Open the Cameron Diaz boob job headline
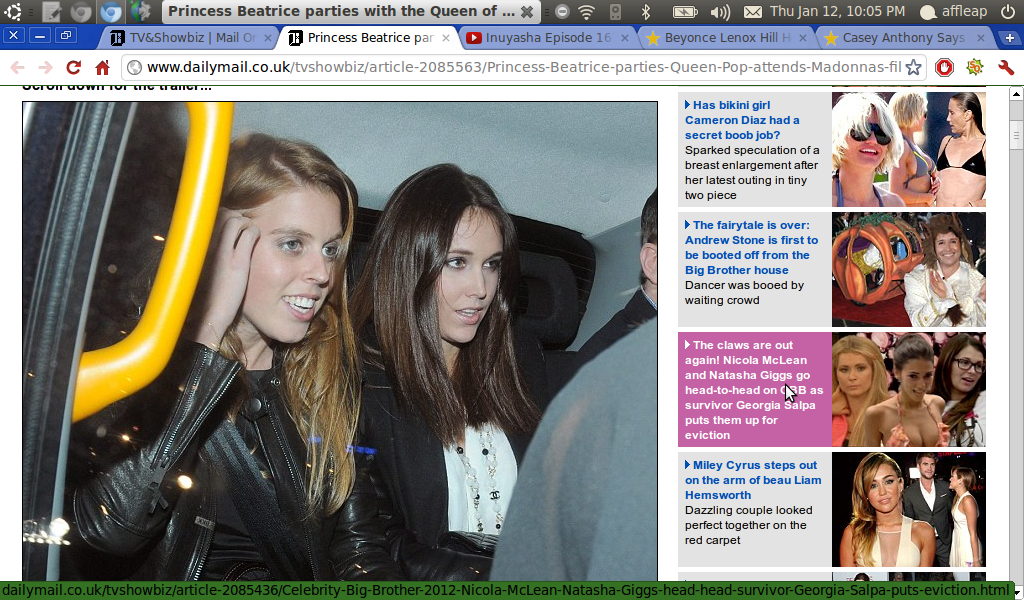1024x600 pixels. point(743,120)
